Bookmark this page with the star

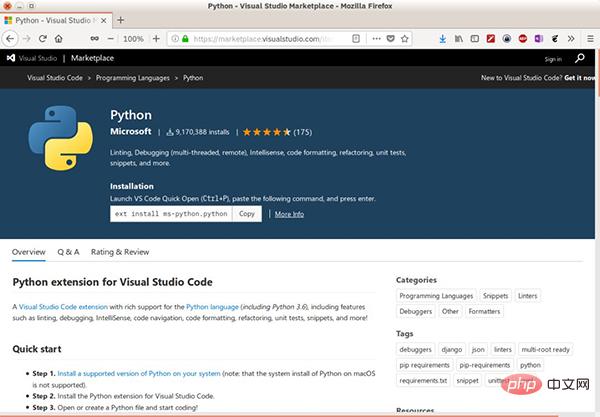[x=404, y=39]
